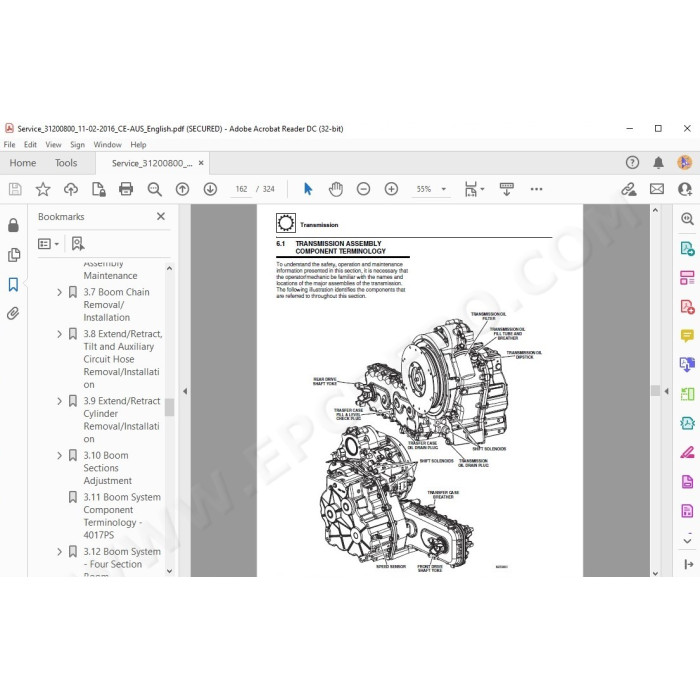Screen dimensions: 700x700
Task: Open Help question mark icon
Action: (x=632, y=162)
